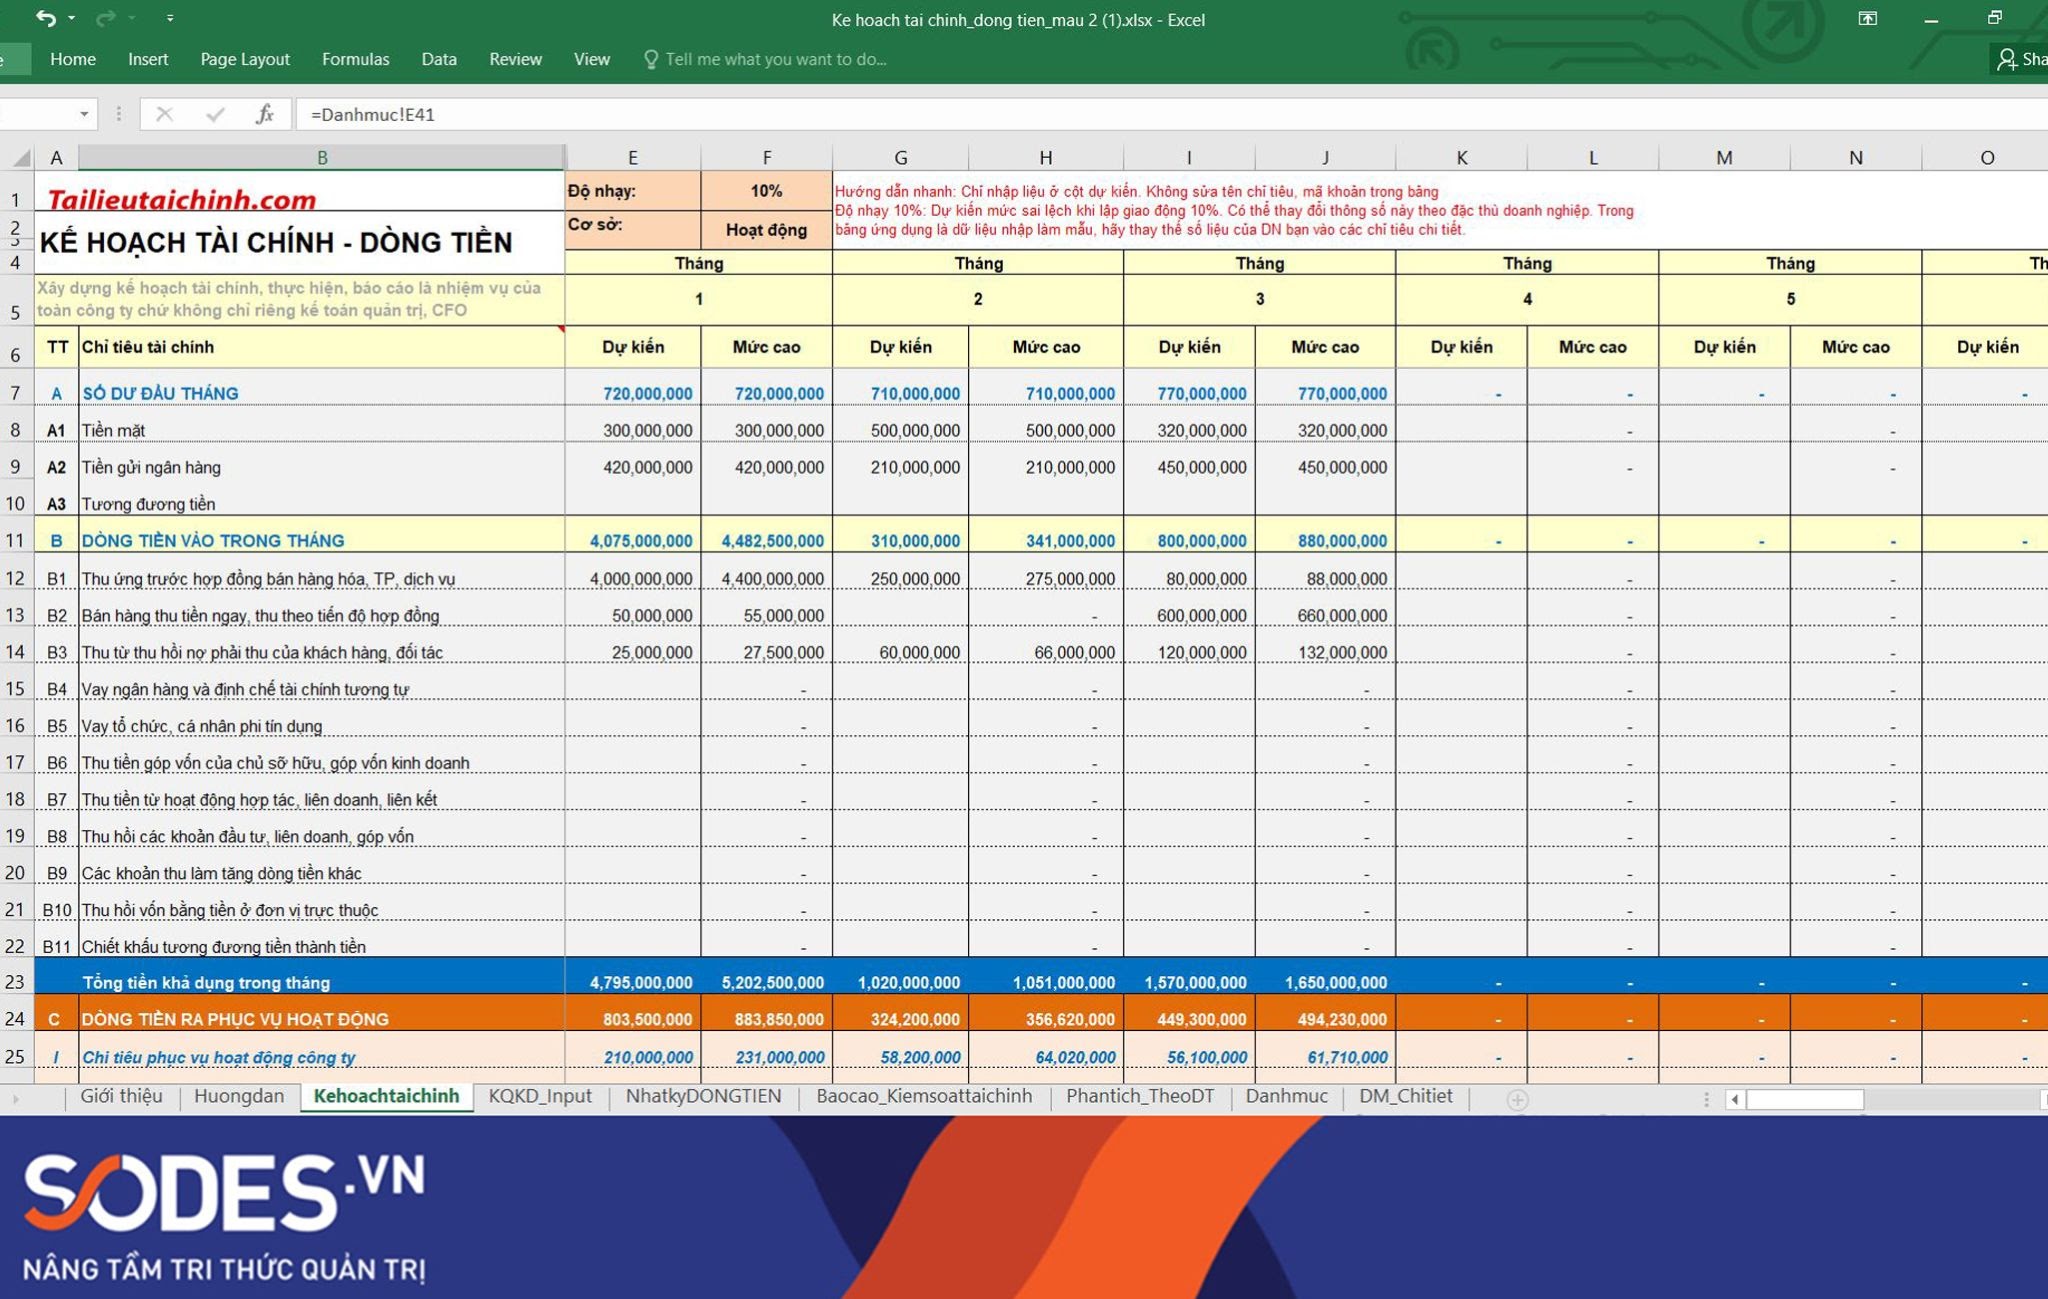The height and width of the screenshot is (1299, 2048).
Task: Click the 'Độ nhạy:' label cell
Action: [633, 190]
